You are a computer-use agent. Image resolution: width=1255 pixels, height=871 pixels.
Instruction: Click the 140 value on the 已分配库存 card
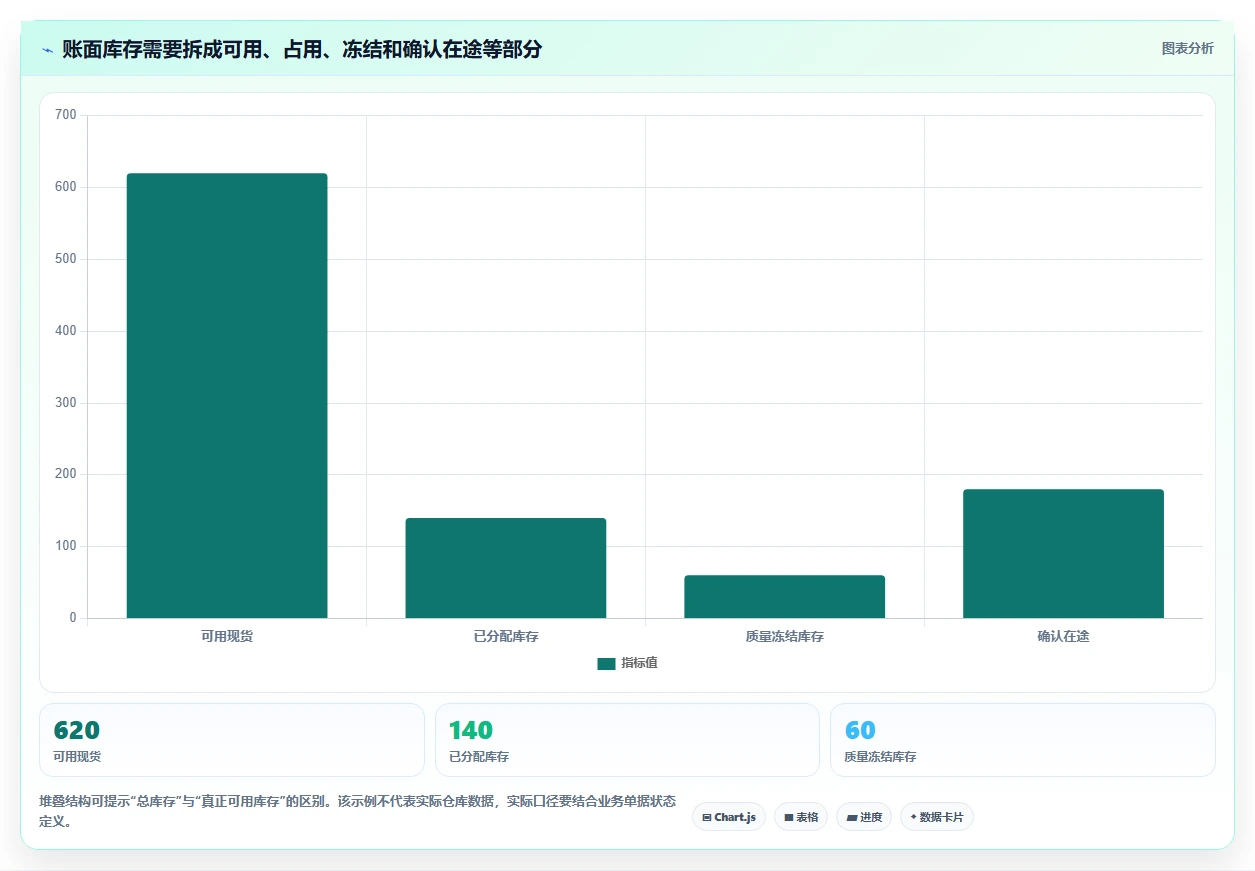(x=471, y=730)
